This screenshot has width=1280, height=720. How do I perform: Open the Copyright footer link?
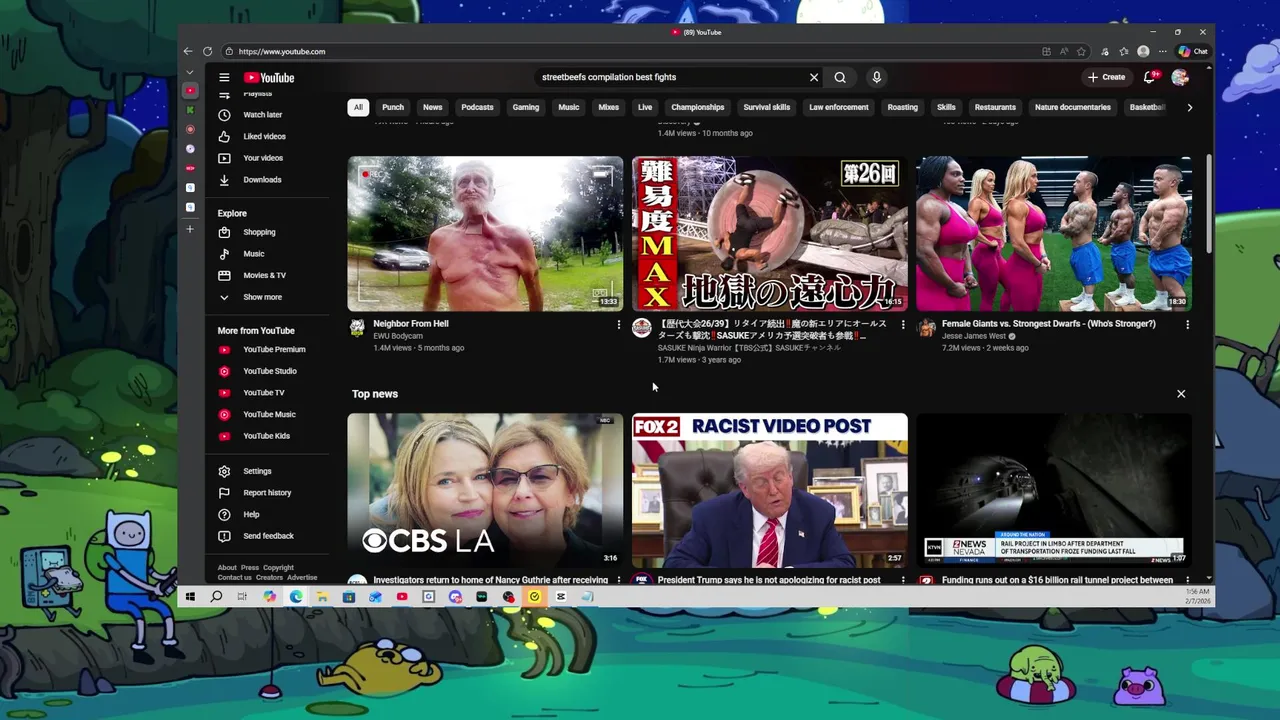(x=278, y=568)
